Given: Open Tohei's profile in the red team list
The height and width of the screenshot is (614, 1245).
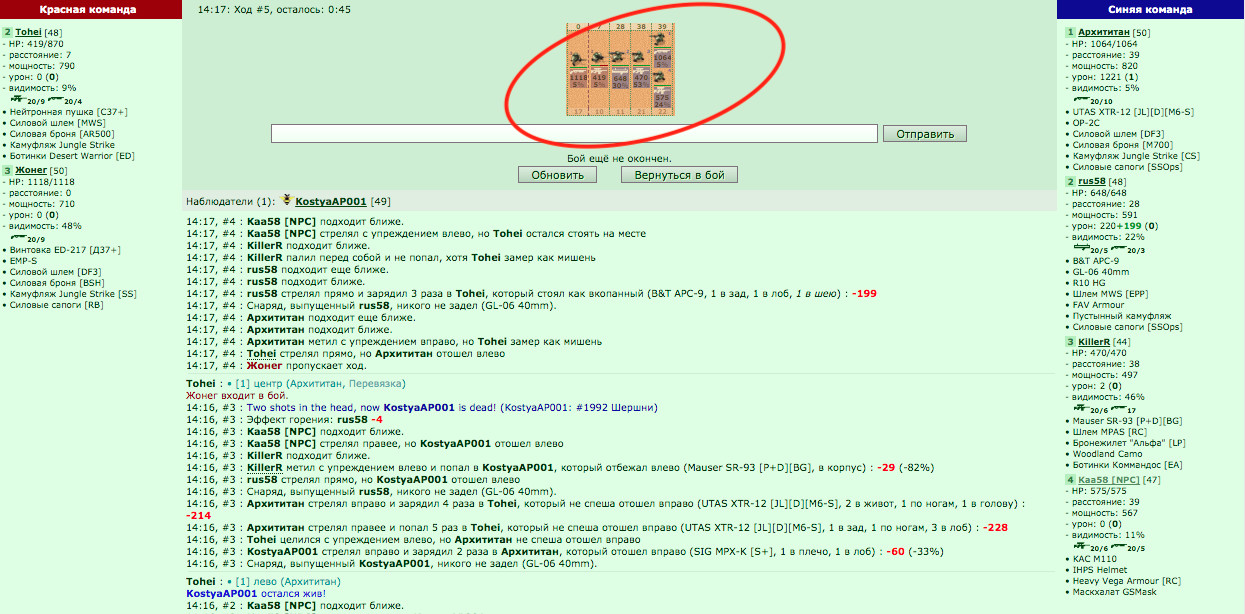Looking at the screenshot, I should (x=28, y=32).
